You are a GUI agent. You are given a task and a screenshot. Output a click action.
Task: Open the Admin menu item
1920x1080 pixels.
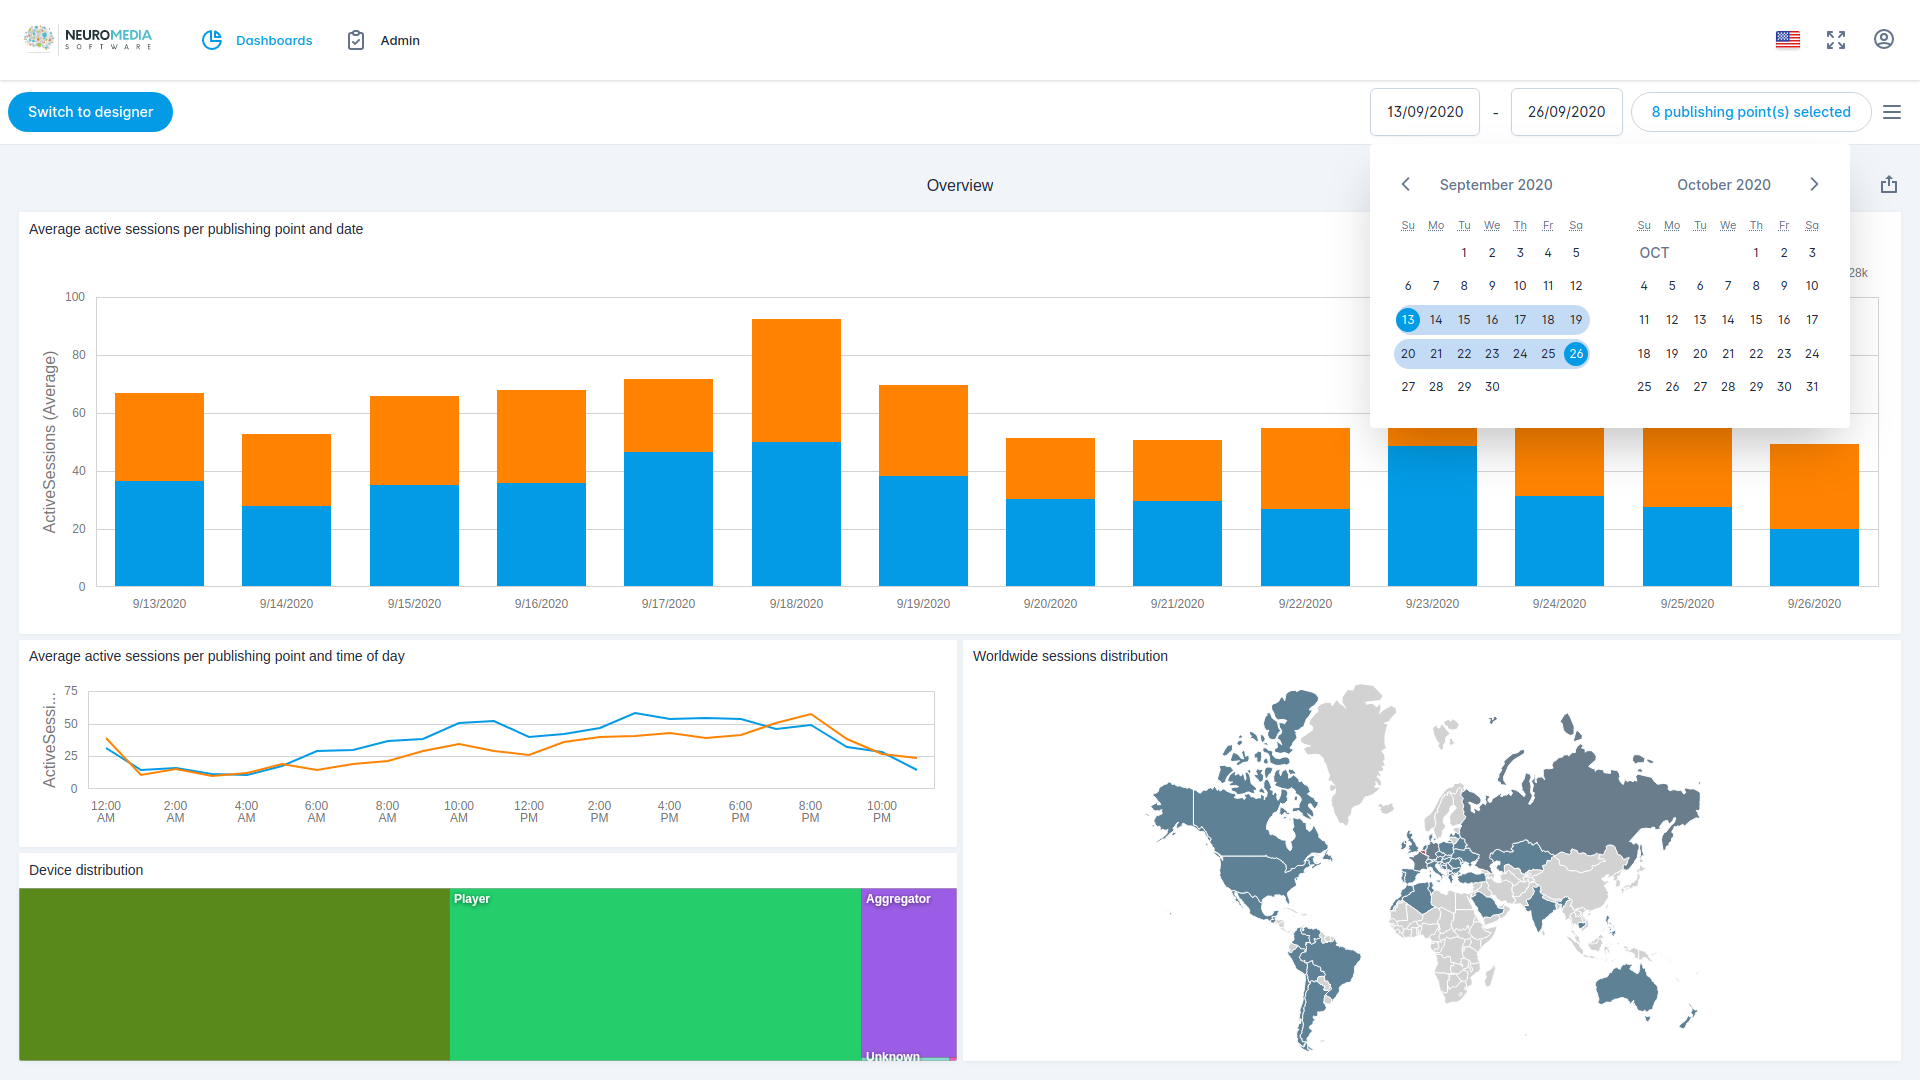tap(400, 41)
